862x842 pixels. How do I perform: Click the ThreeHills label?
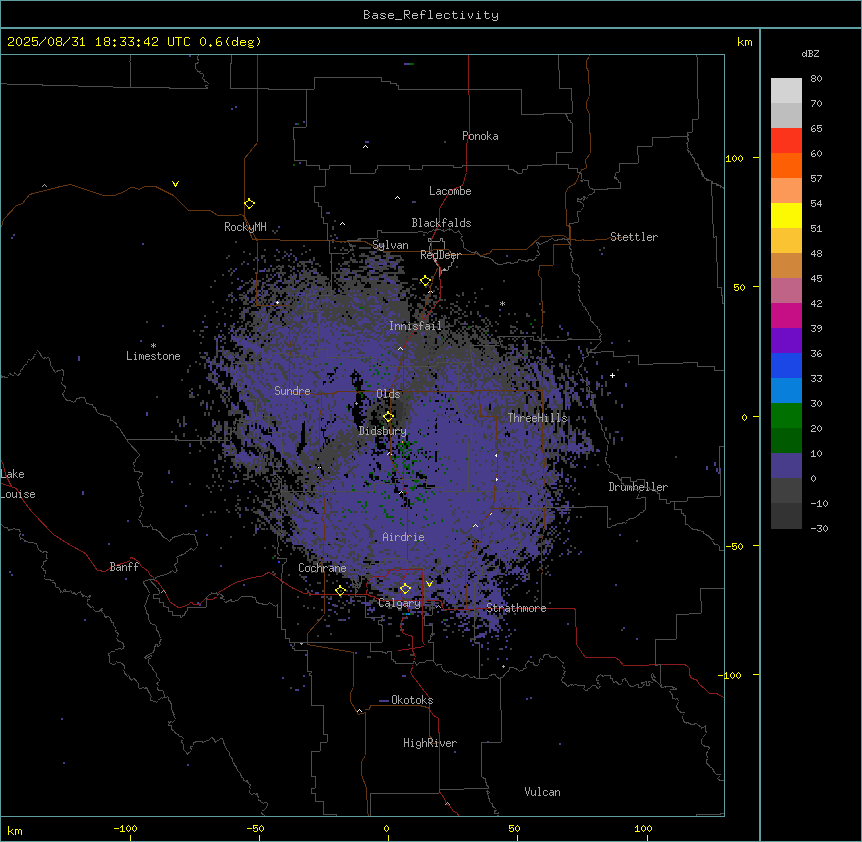coord(537,418)
